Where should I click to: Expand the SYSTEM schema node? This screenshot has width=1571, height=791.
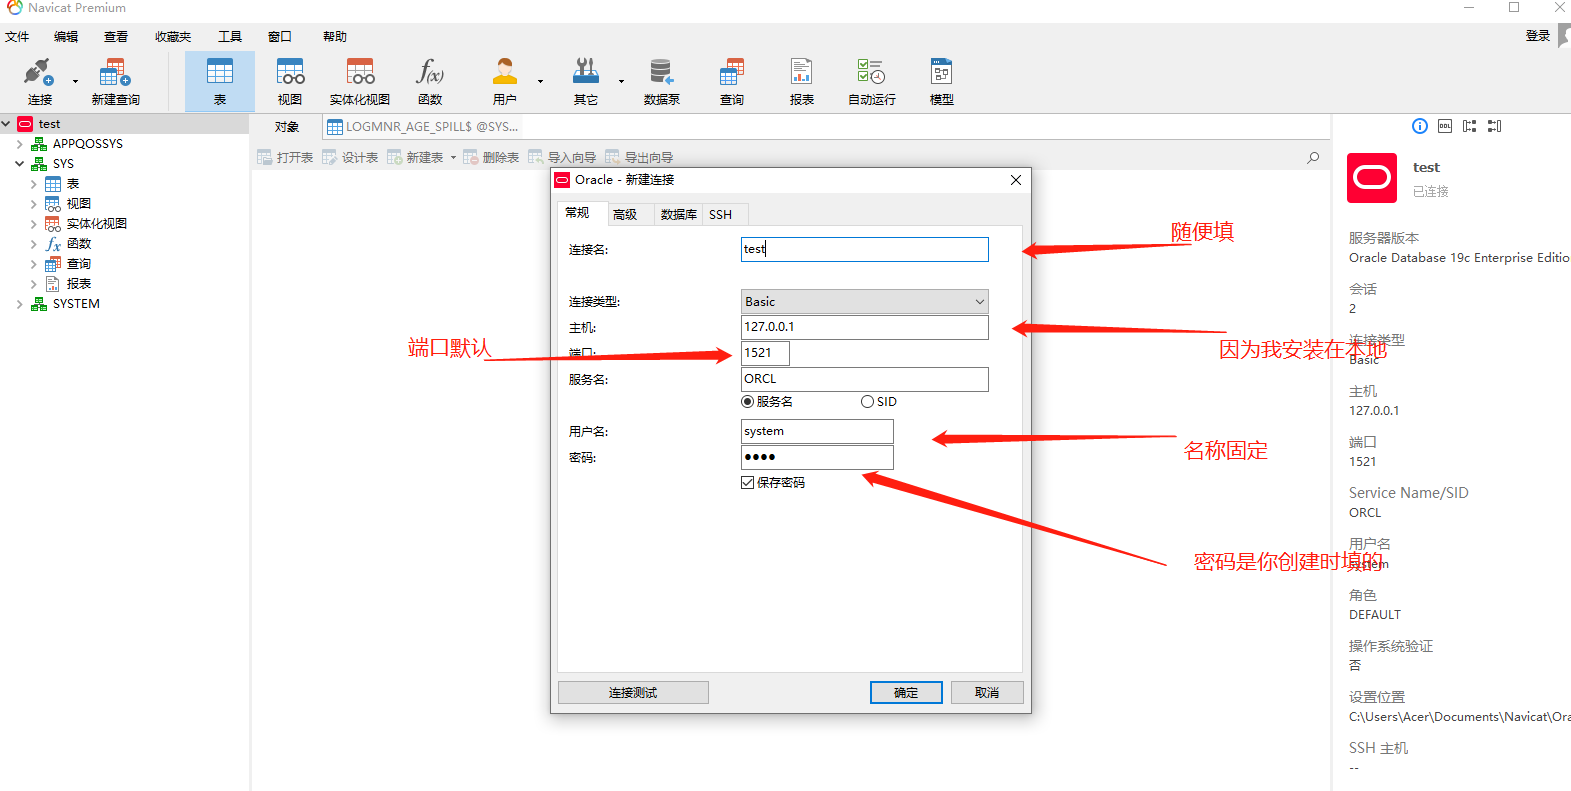[x=19, y=304]
